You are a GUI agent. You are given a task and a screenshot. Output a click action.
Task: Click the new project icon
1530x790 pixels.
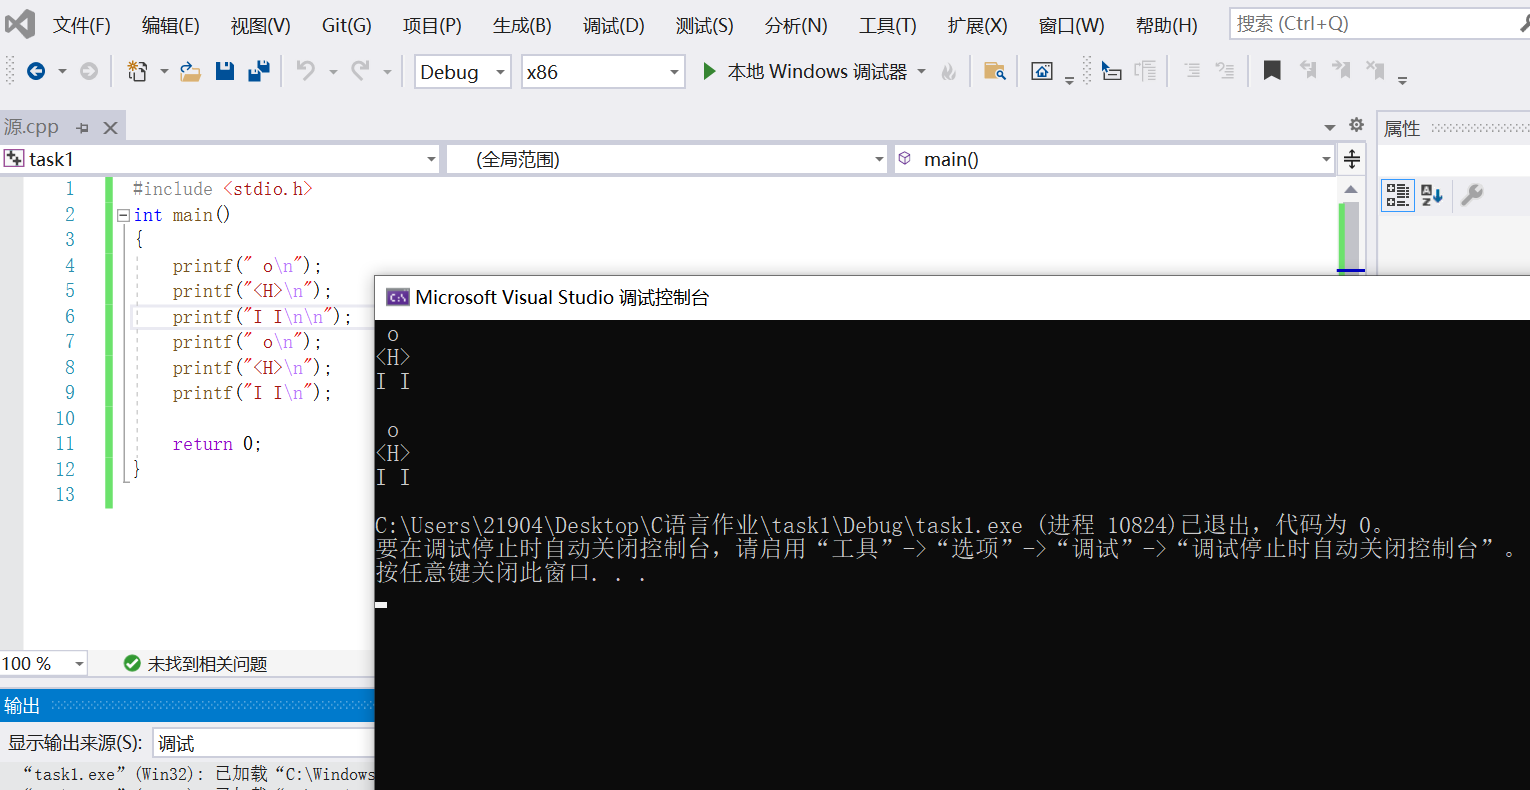pos(138,71)
